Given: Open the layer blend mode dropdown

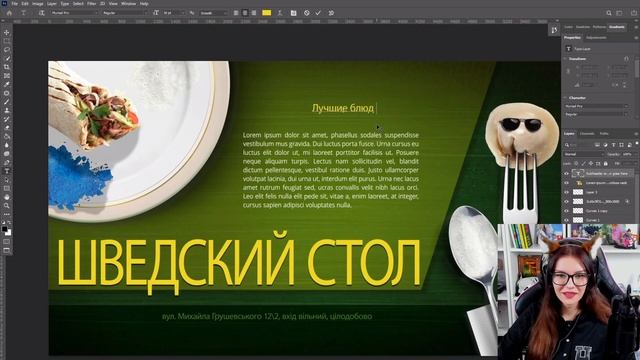Looking at the screenshot, I should tap(584, 154).
